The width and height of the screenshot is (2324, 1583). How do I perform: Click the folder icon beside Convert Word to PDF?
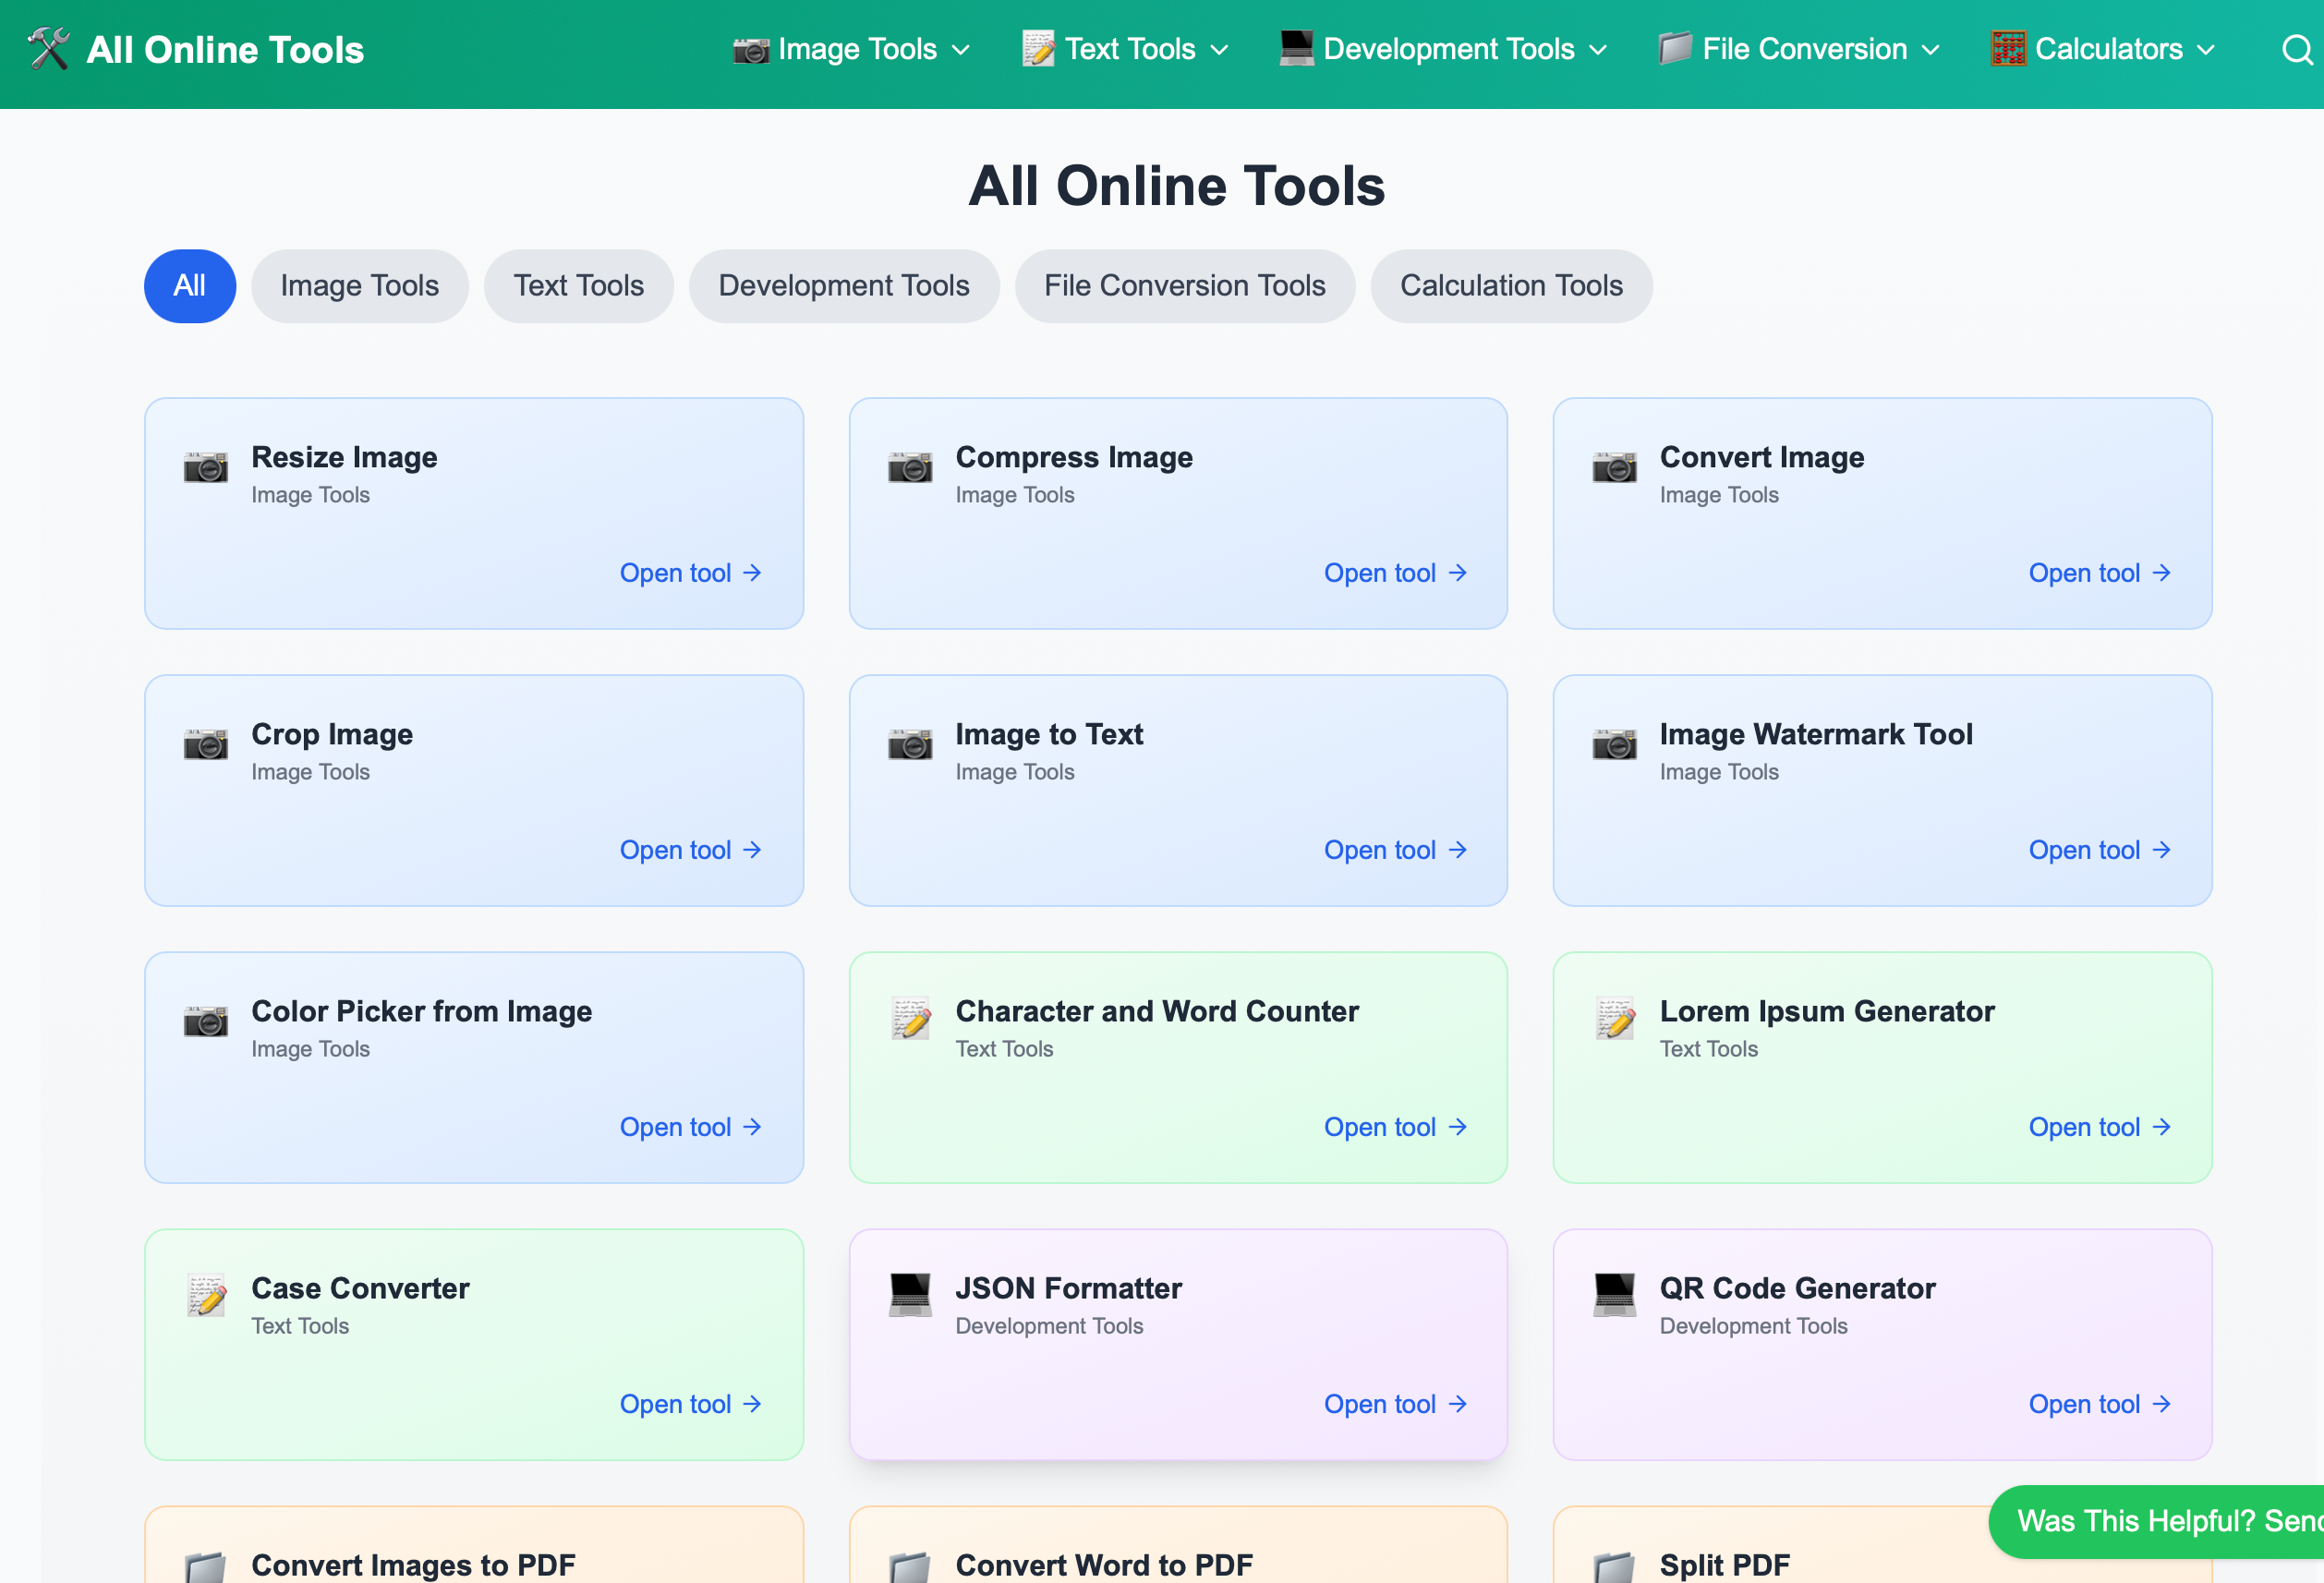tap(910, 1567)
